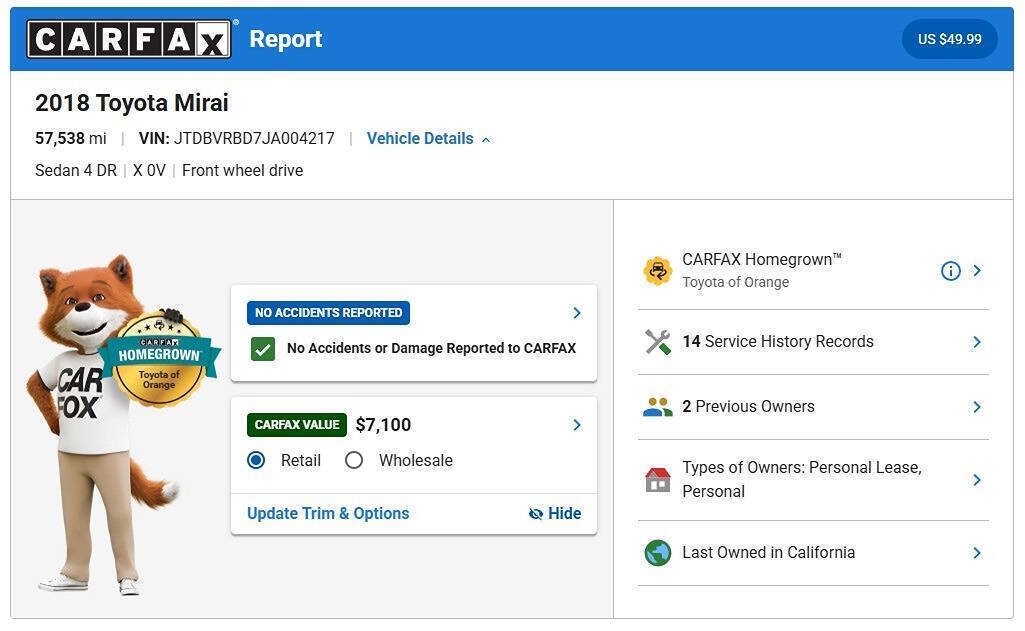Click the Homegrown Toyota of Orange gold seal
The image size is (1025, 631).
(x=160, y=359)
